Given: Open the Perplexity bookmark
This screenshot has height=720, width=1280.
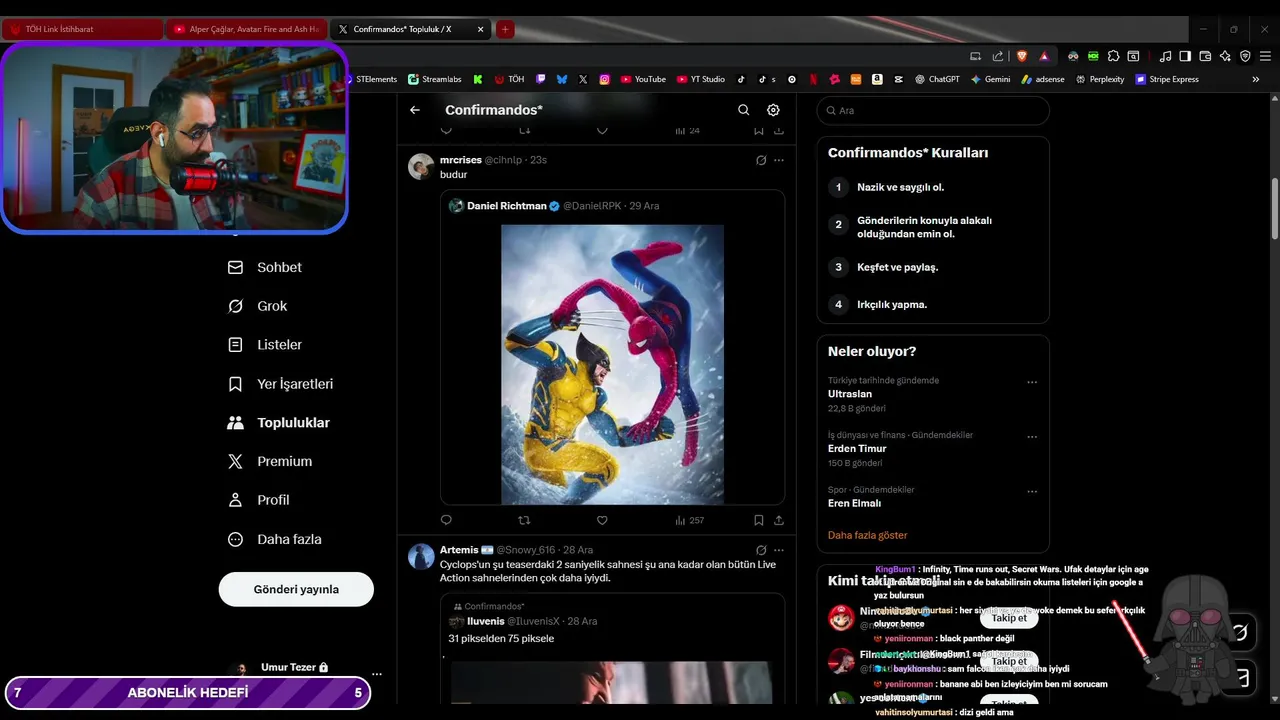Looking at the screenshot, I should [x=1100, y=79].
